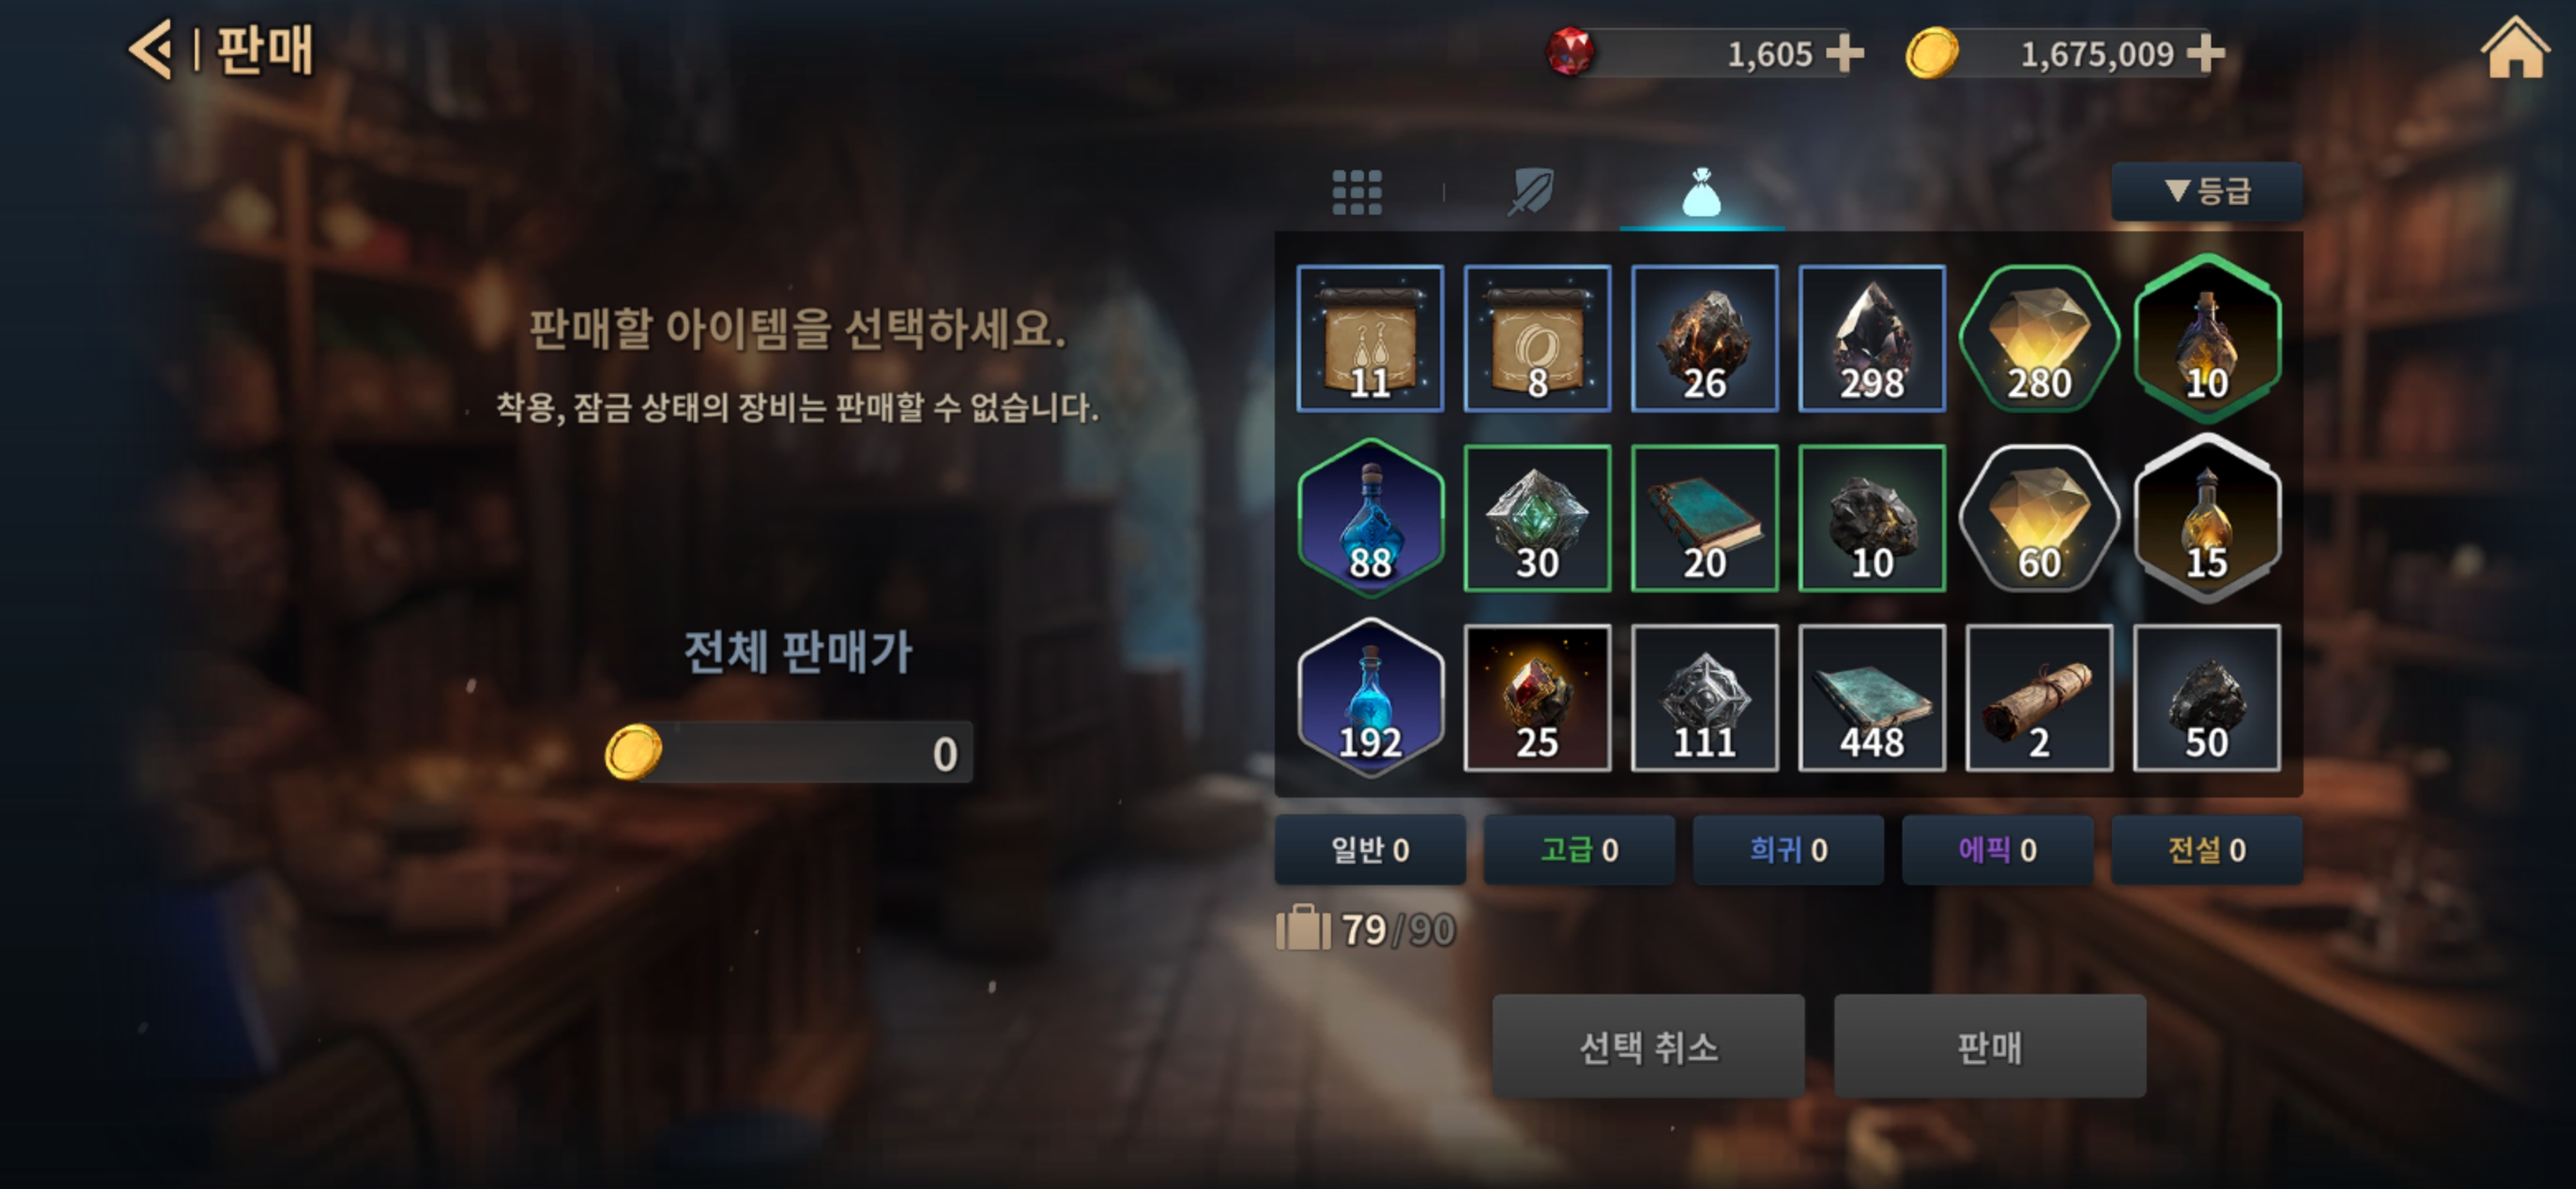The height and width of the screenshot is (1189, 2576).
Task: Toggle the 전설 0 grade filter
Action: pyautogui.click(x=2207, y=849)
